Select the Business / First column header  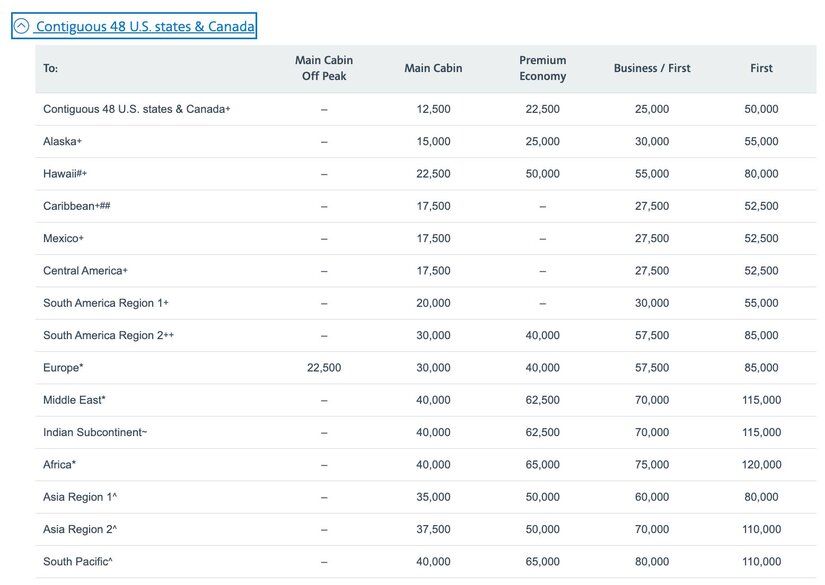pos(652,68)
